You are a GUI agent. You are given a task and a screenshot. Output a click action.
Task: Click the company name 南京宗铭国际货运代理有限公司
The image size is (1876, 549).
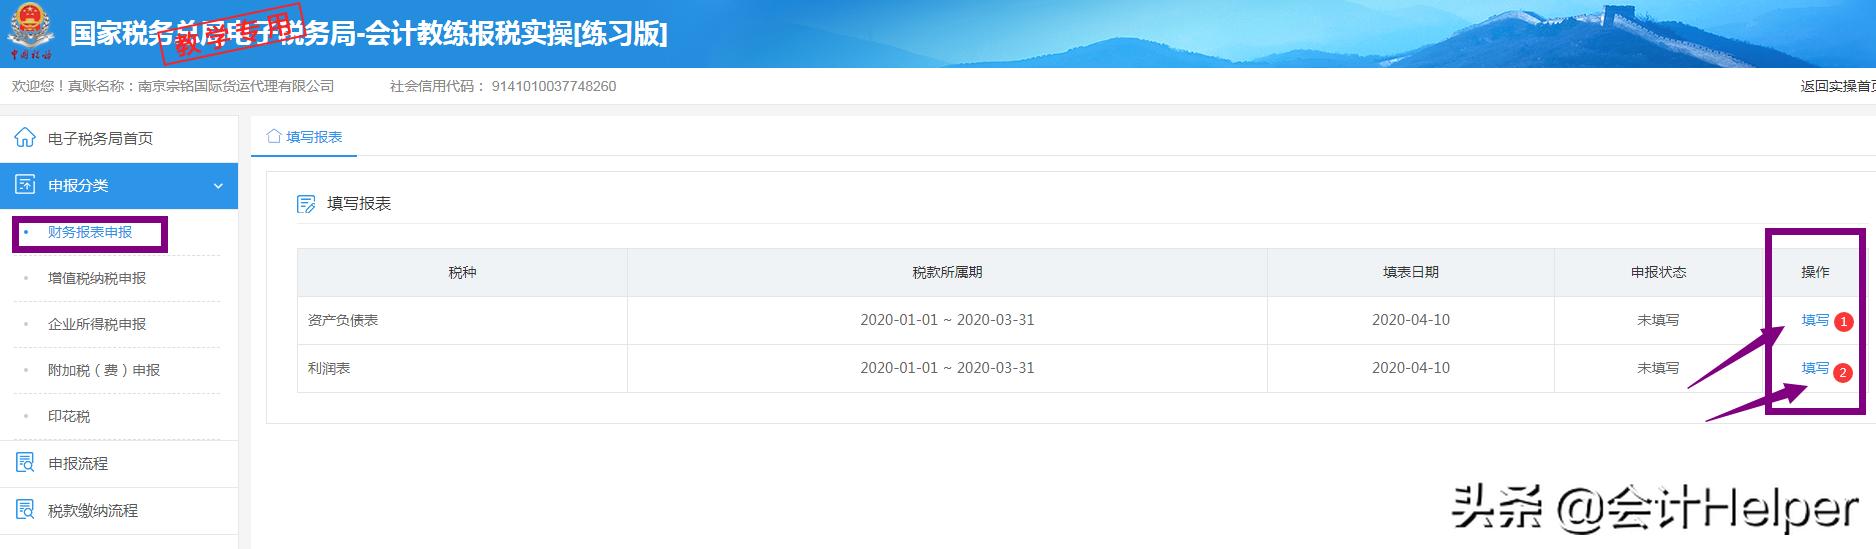236,86
